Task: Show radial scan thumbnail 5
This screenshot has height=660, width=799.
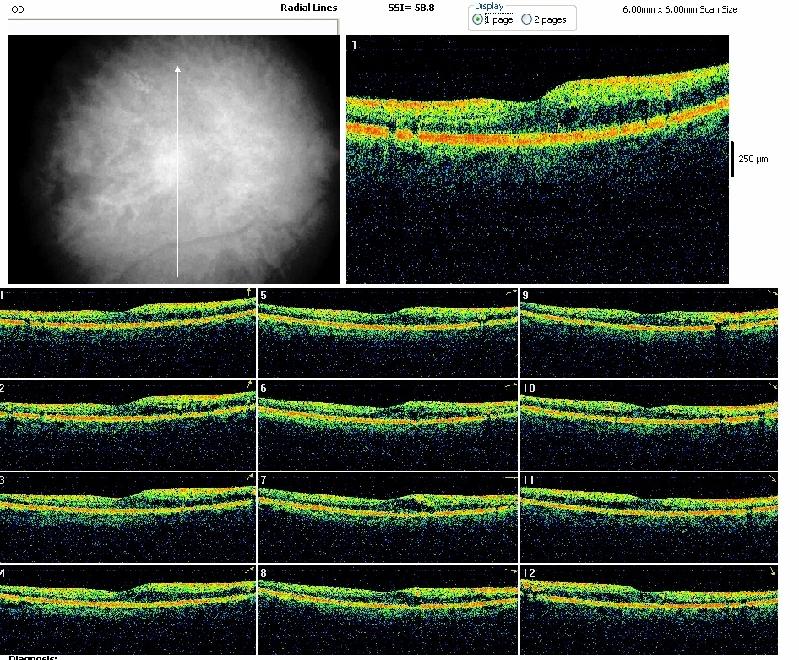Action: tap(388, 332)
